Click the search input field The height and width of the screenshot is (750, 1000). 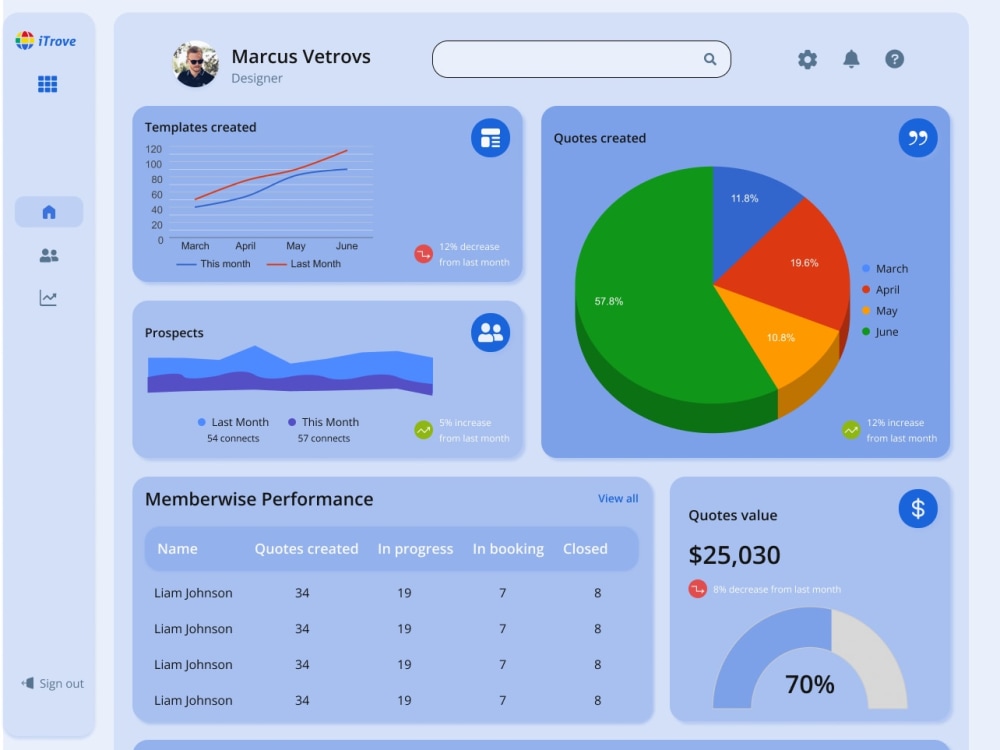(x=581, y=59)
